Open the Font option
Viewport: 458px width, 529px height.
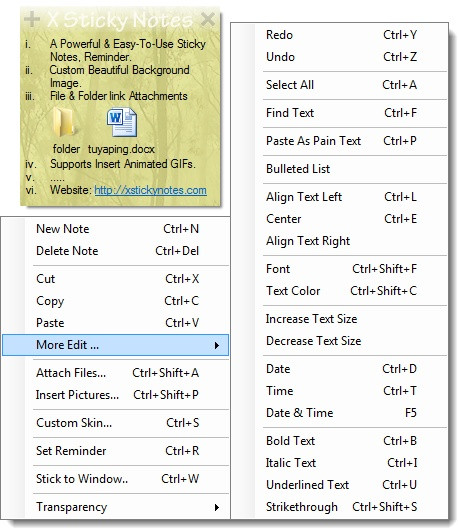339,269
